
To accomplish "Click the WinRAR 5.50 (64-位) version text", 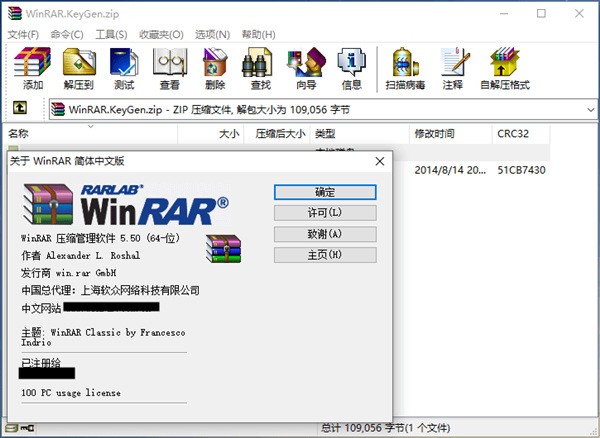I will 100,238.
